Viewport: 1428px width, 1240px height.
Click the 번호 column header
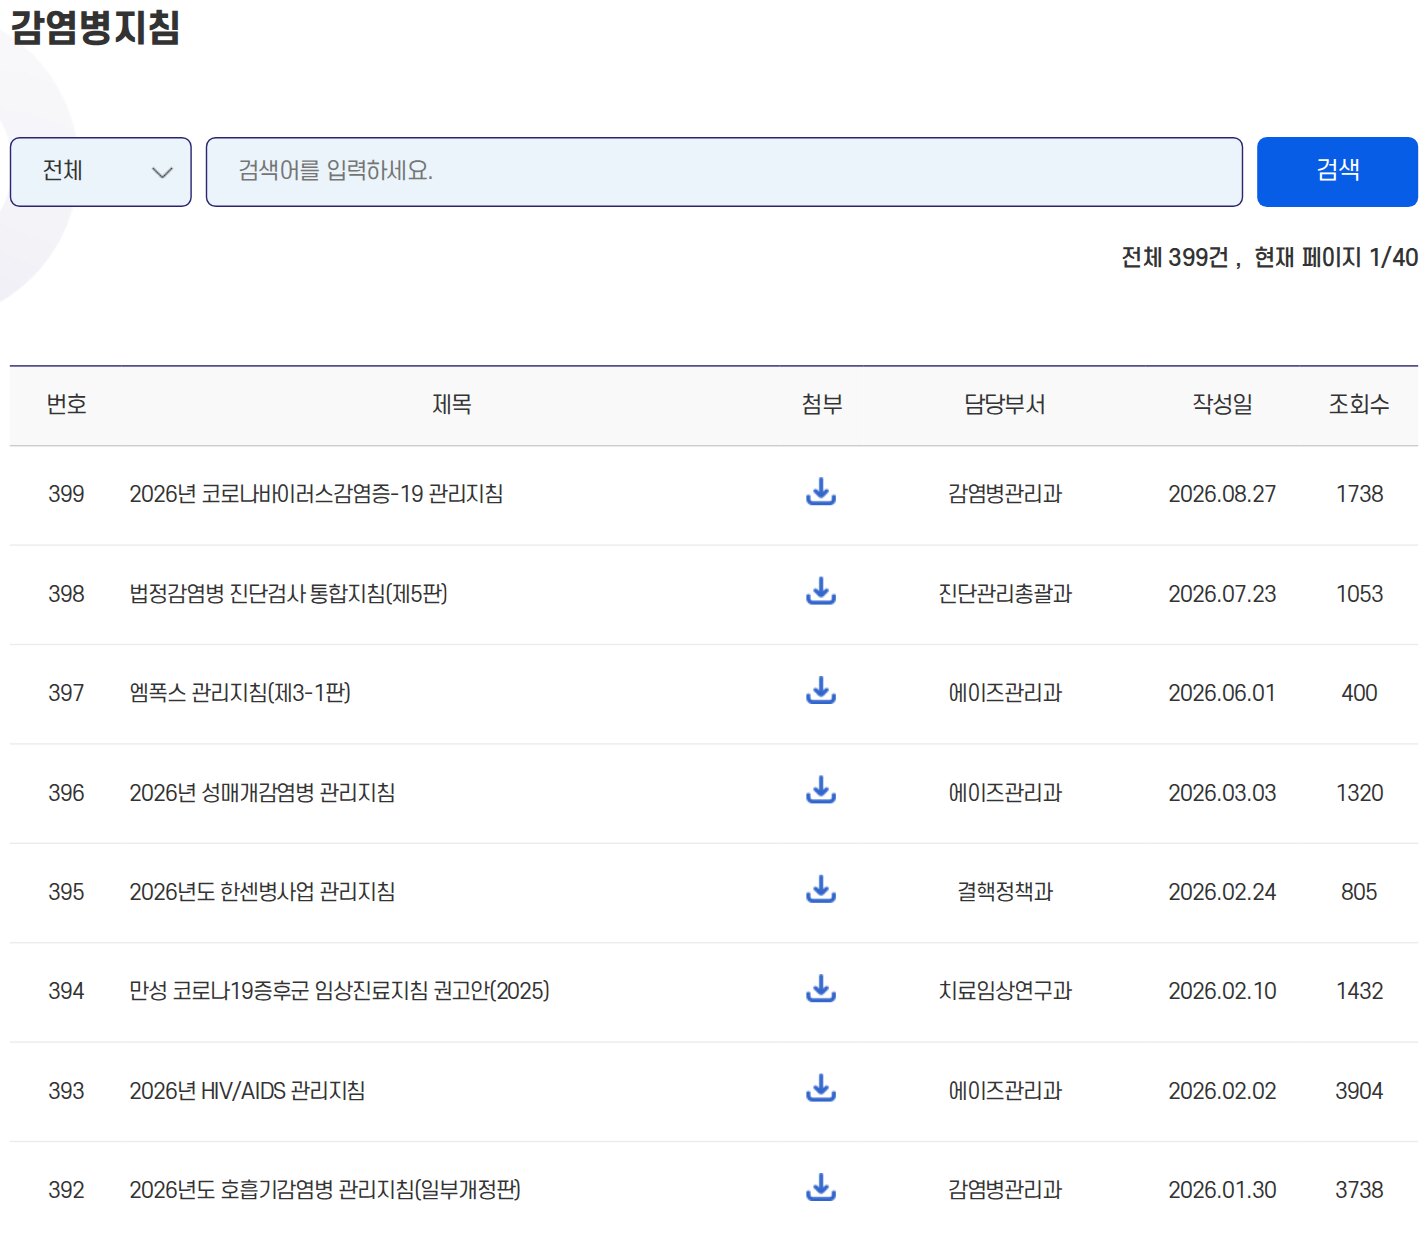tap(67, 405)
